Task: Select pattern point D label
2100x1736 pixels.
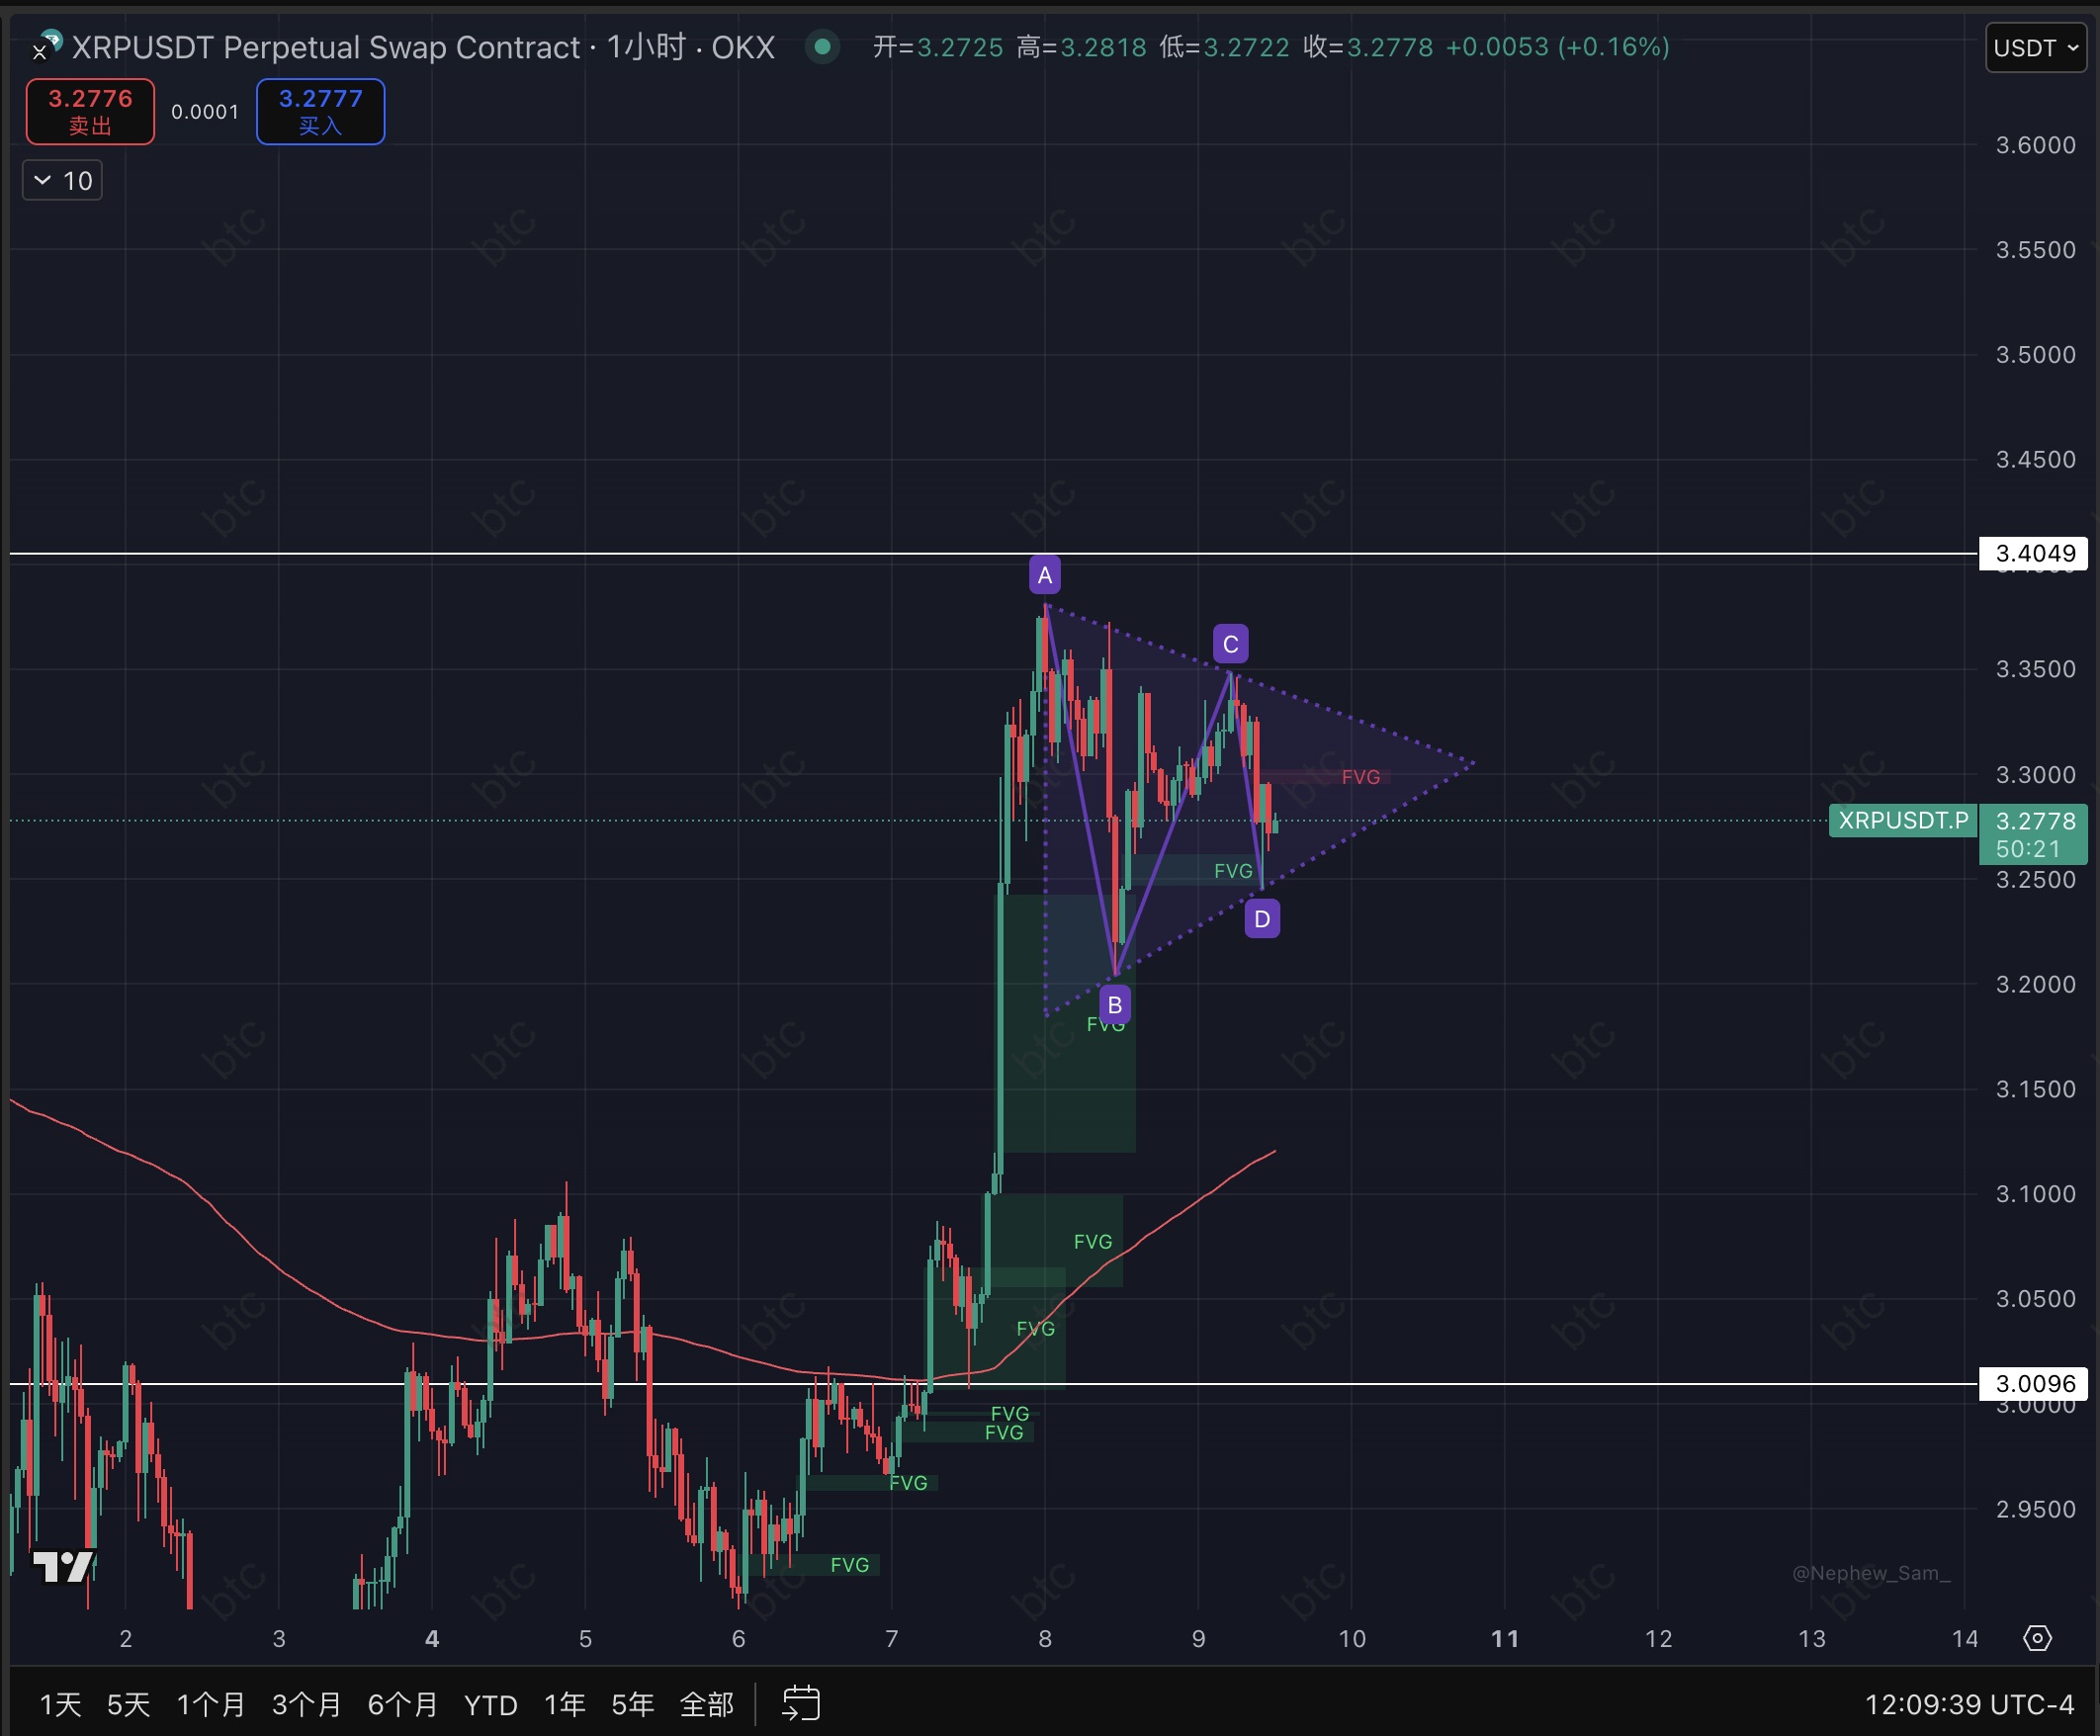Action: point(1262,918)
